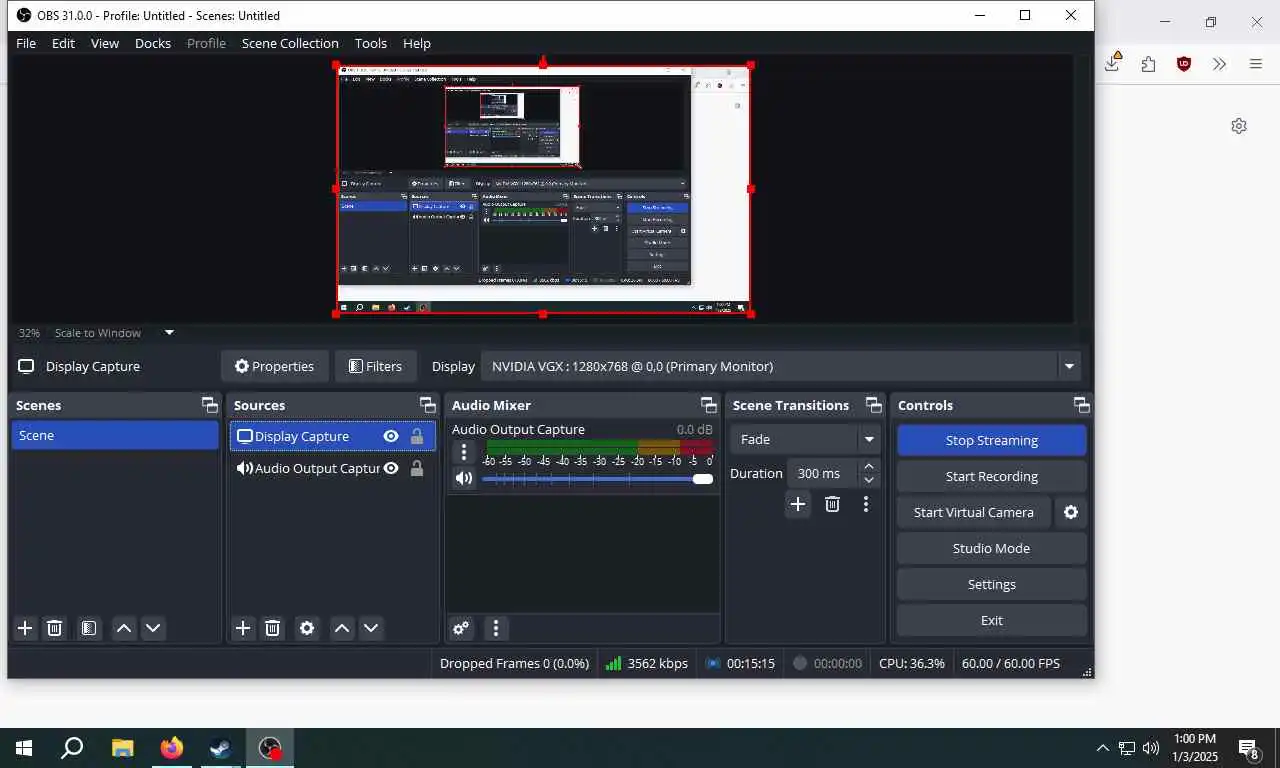
Task: Move scene down arrow in Scenes panel
Action: [x=153, y=628]
